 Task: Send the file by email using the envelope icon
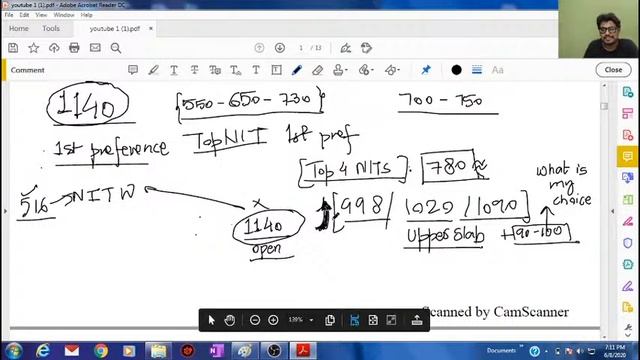point(95,48)
